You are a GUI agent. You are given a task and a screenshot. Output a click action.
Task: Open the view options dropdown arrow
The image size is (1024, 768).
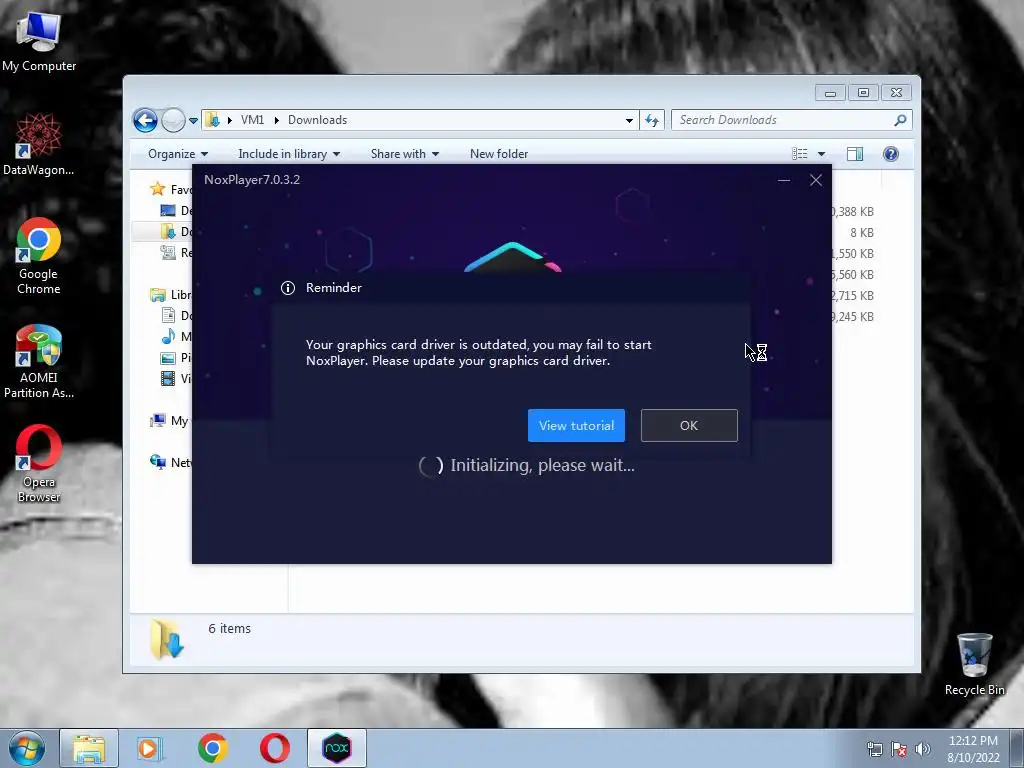822,154
